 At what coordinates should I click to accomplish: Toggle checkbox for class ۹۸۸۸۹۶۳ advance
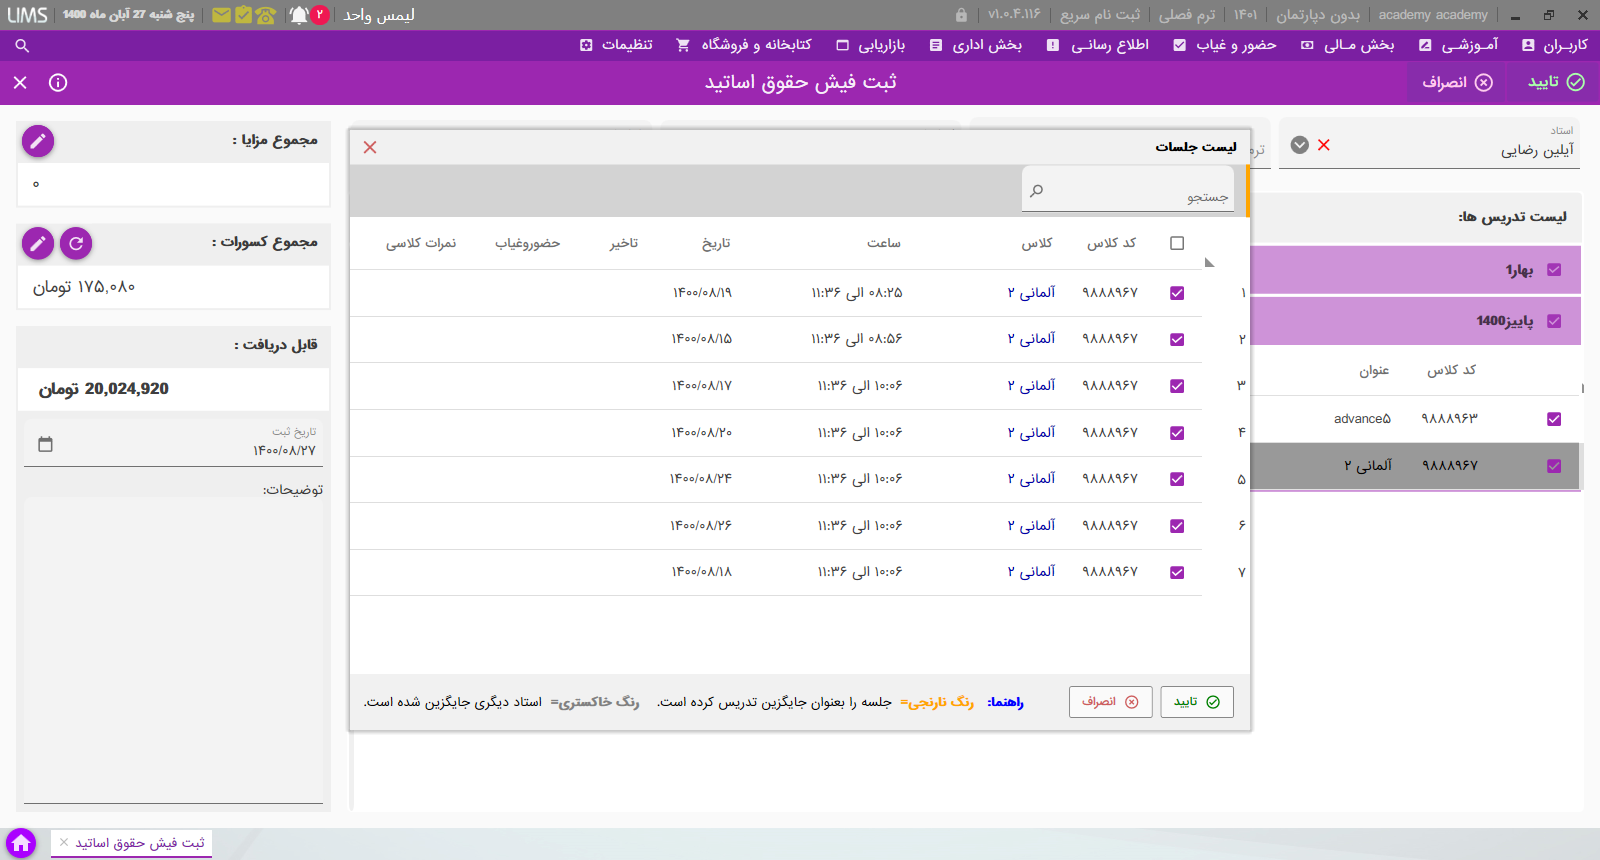(x=1554, y=419)
